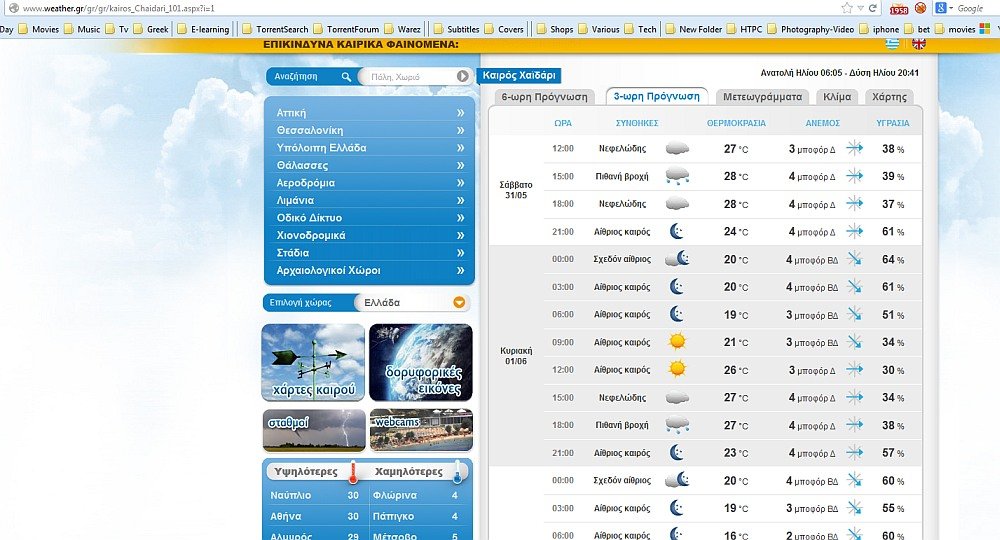Switch to the 6-ωρη Πρόγνωση tab
1000x540 pixels.
click(x=544, y=97)
